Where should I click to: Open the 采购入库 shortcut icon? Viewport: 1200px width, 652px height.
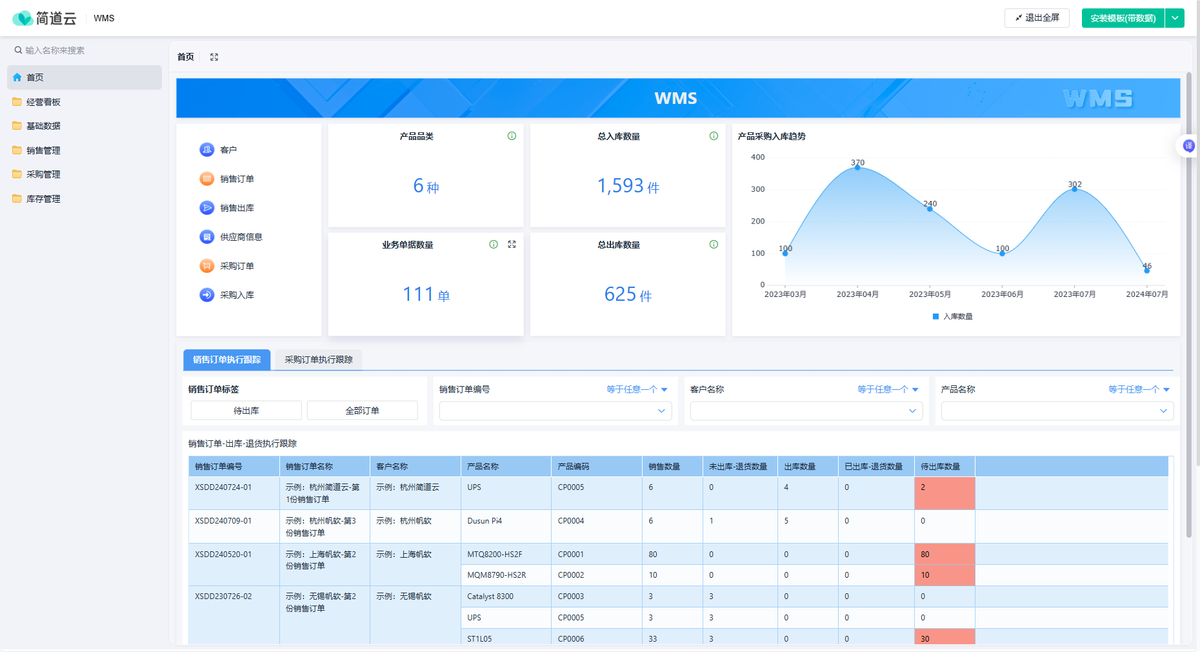click(207, 295)
